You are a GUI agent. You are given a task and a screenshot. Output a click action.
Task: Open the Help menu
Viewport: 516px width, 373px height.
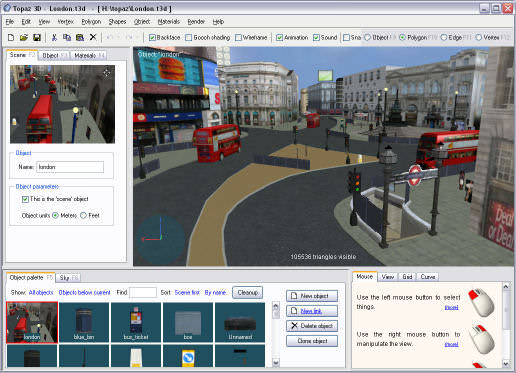coord(218,22)
